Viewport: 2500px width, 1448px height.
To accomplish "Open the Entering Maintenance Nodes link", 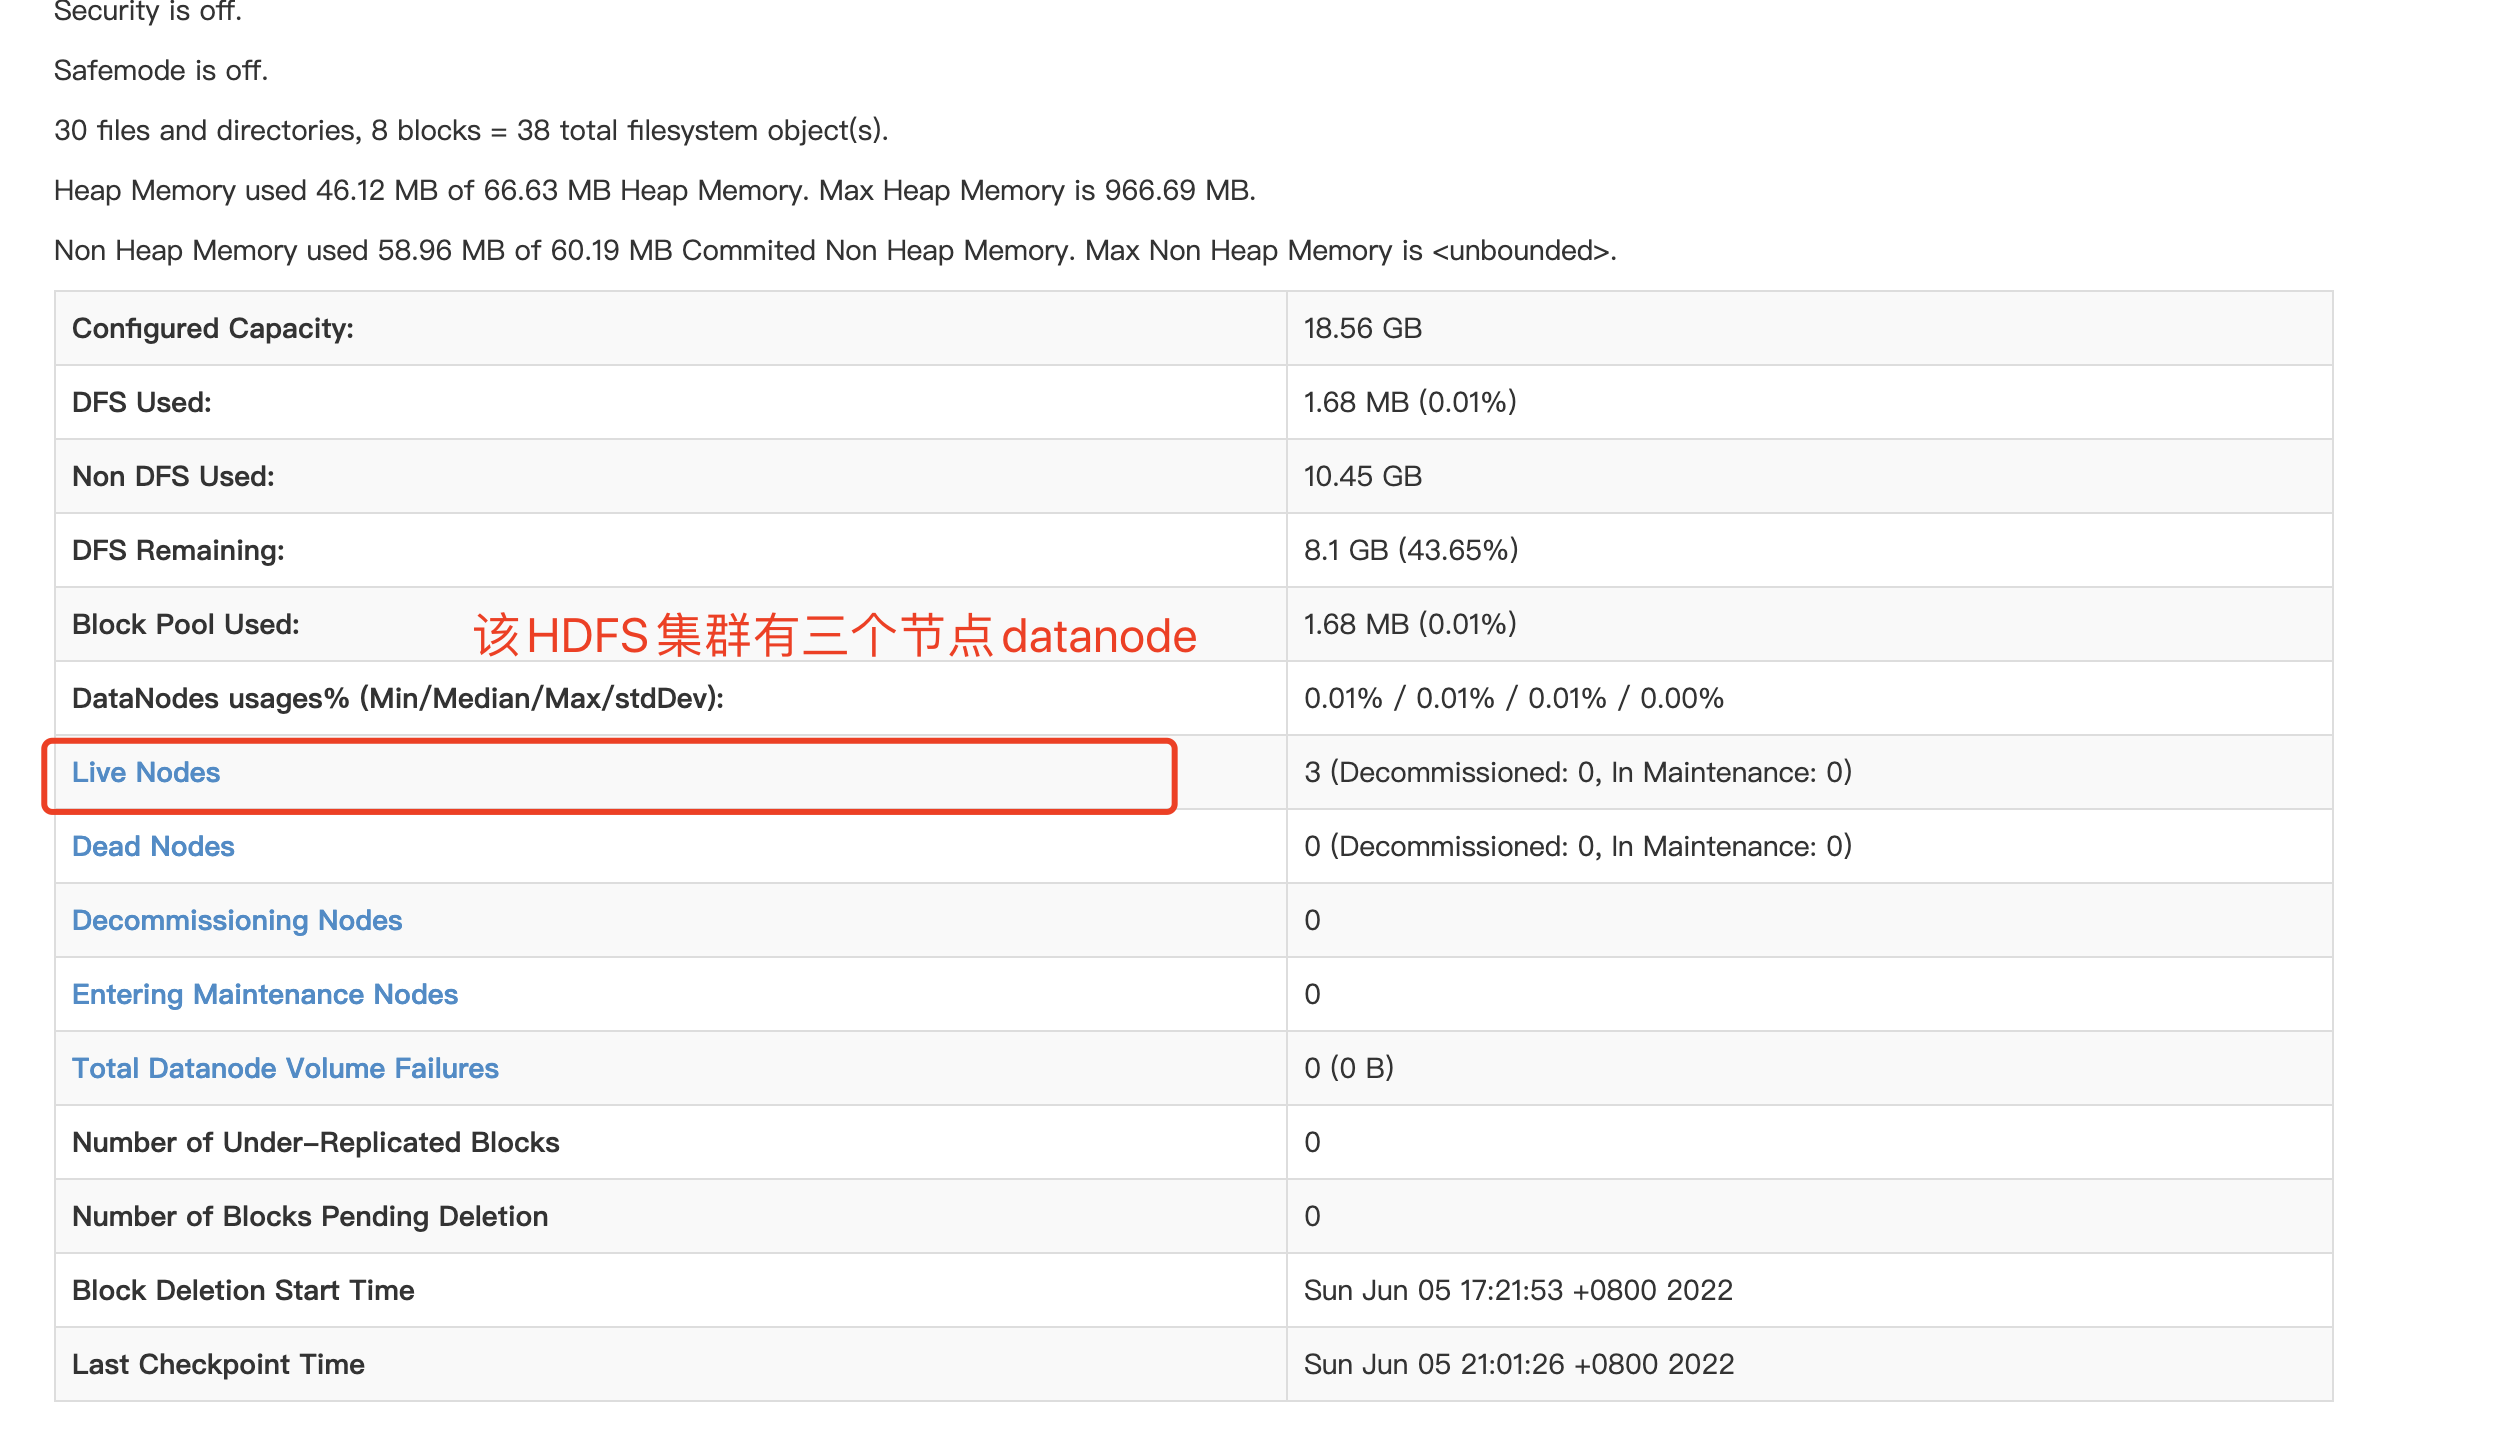I will [265, 994].
